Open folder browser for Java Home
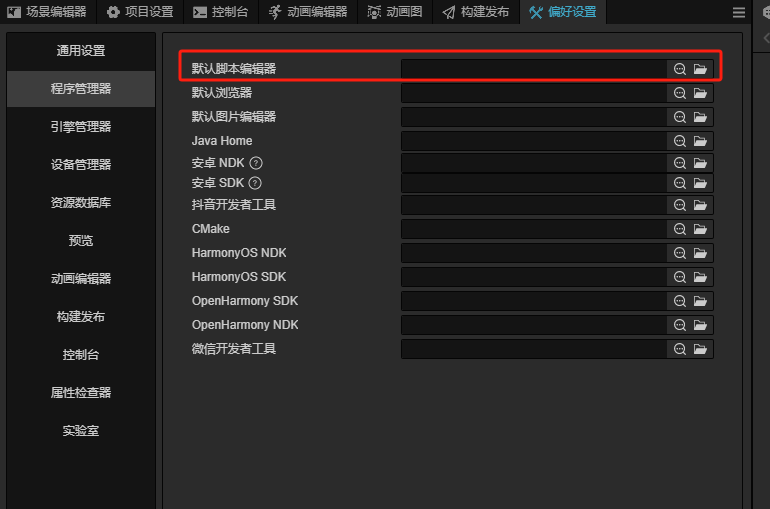 pos(700,141)
